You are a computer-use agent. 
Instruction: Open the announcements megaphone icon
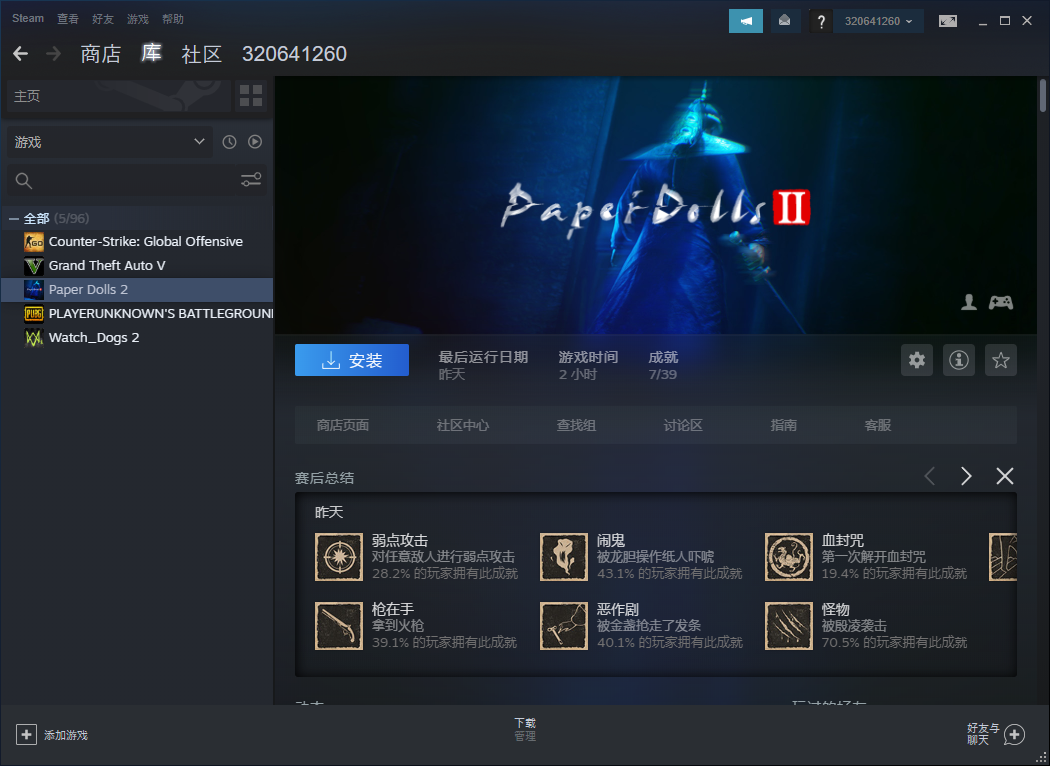(x=745, y=21)
